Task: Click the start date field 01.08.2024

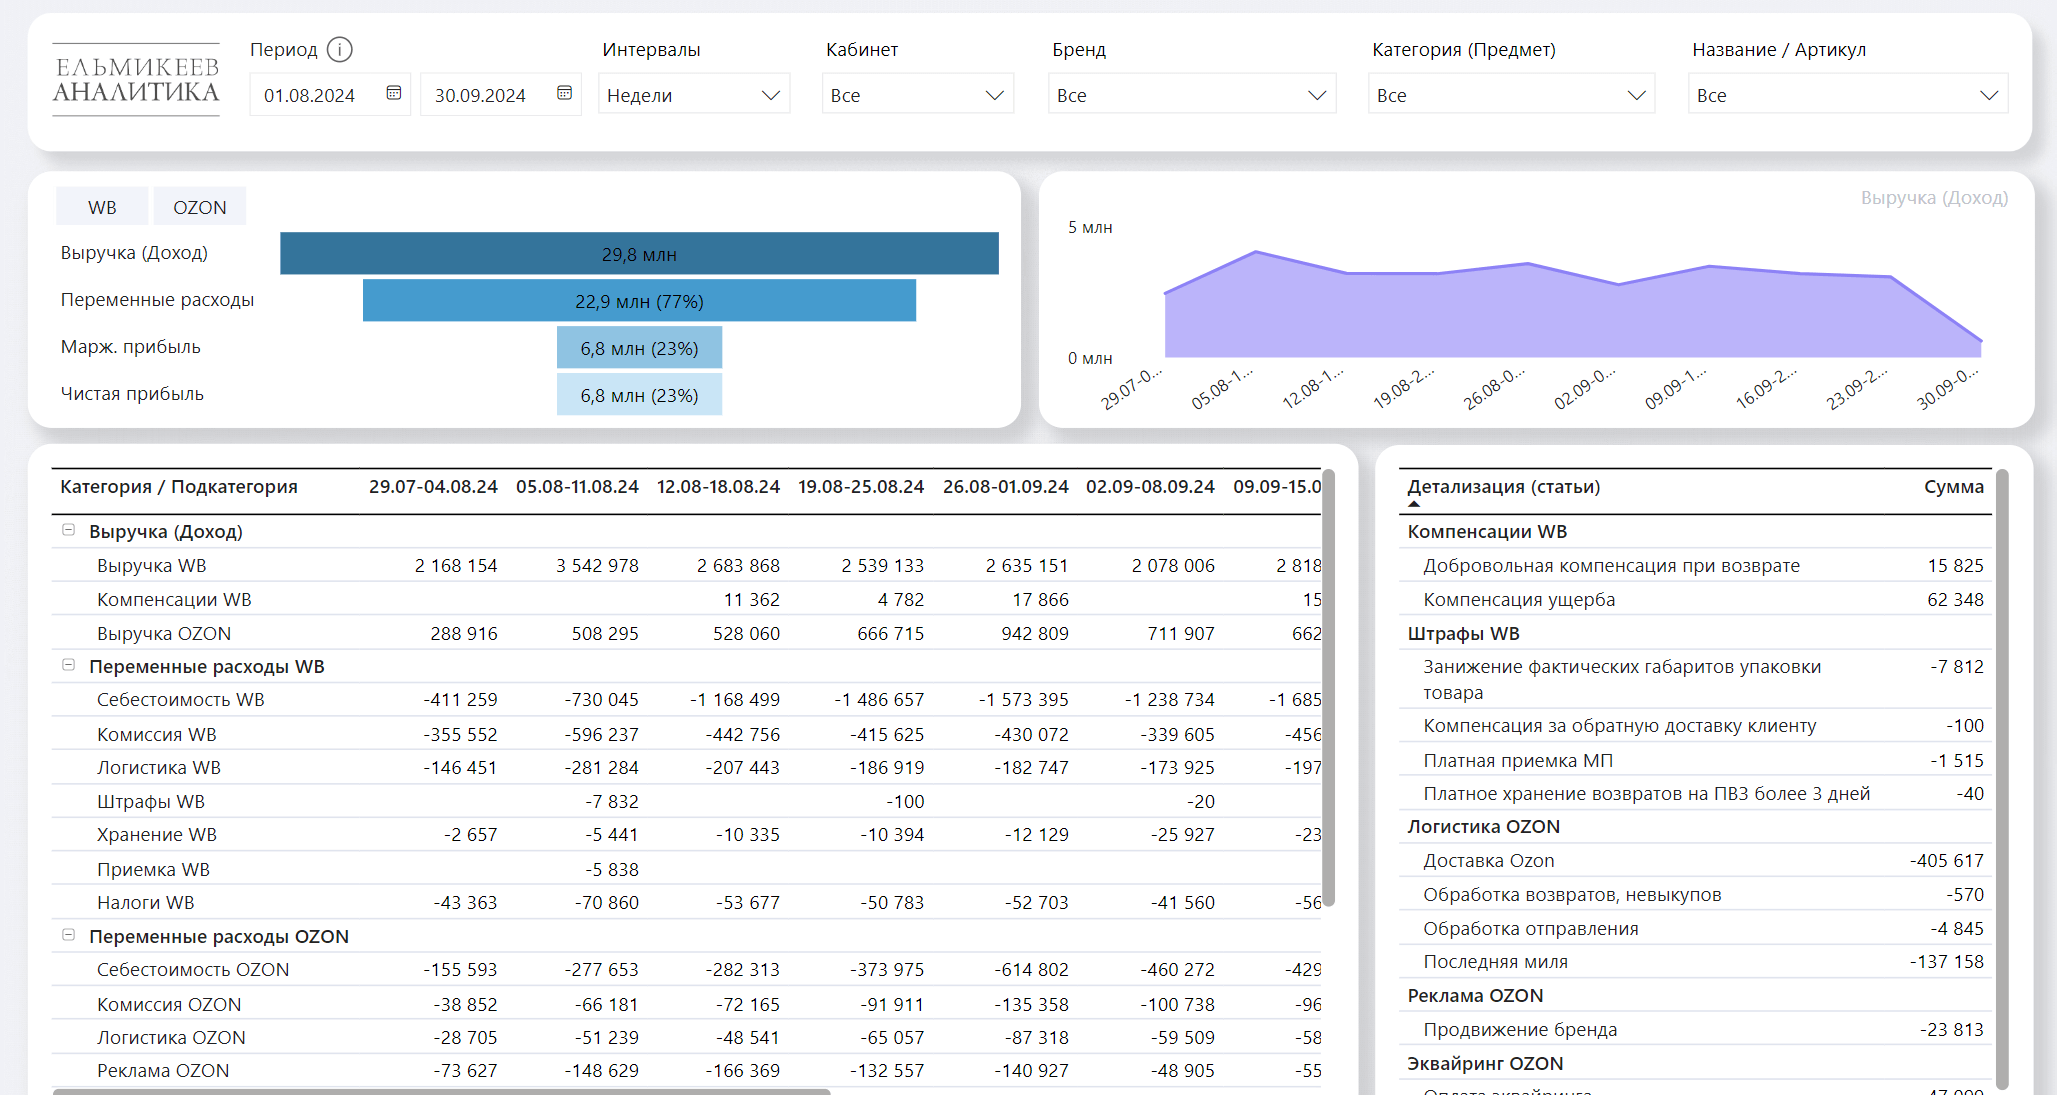Action: [310, 95]
